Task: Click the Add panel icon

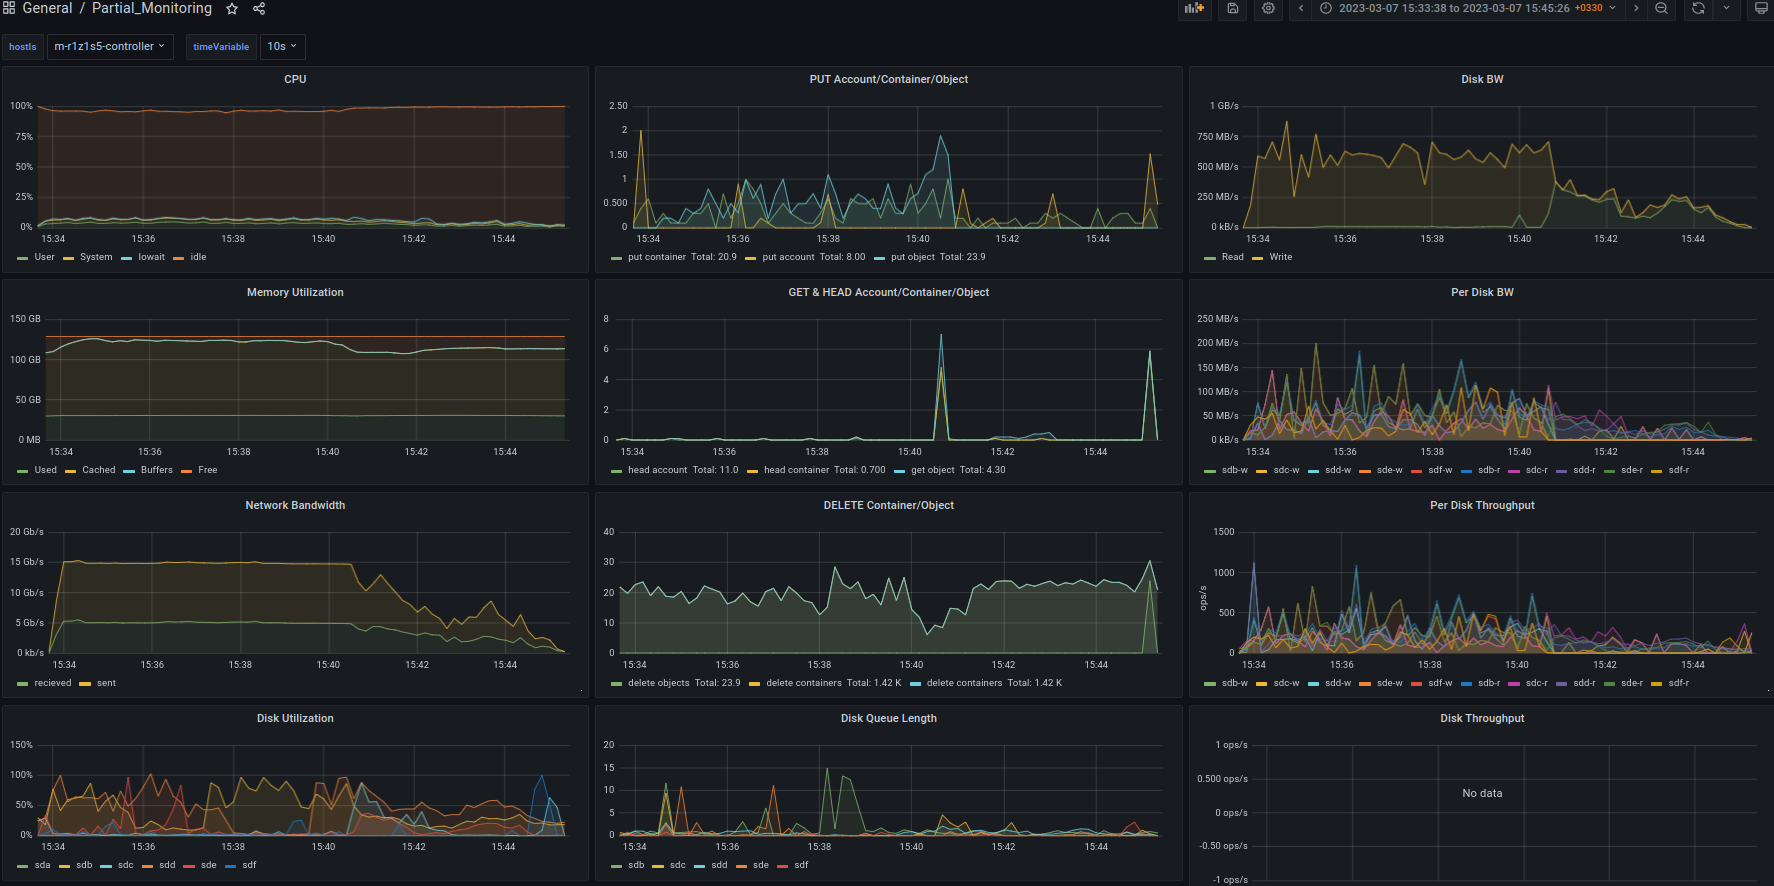Action: [x=1194, y=8]
